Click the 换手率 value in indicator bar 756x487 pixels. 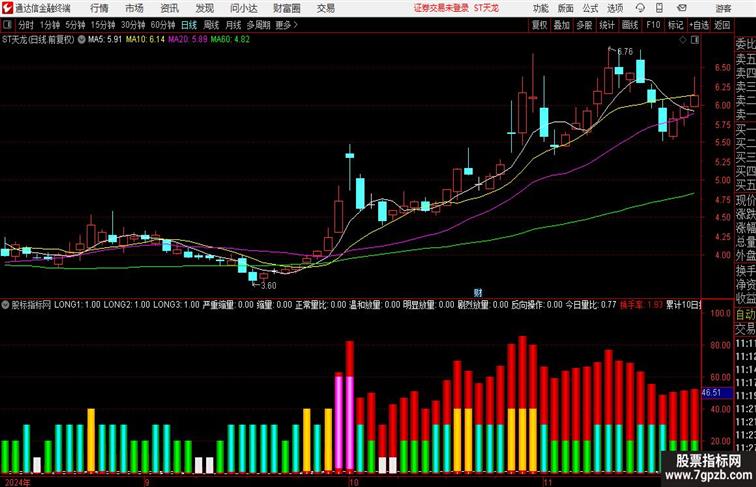point(641,305)
